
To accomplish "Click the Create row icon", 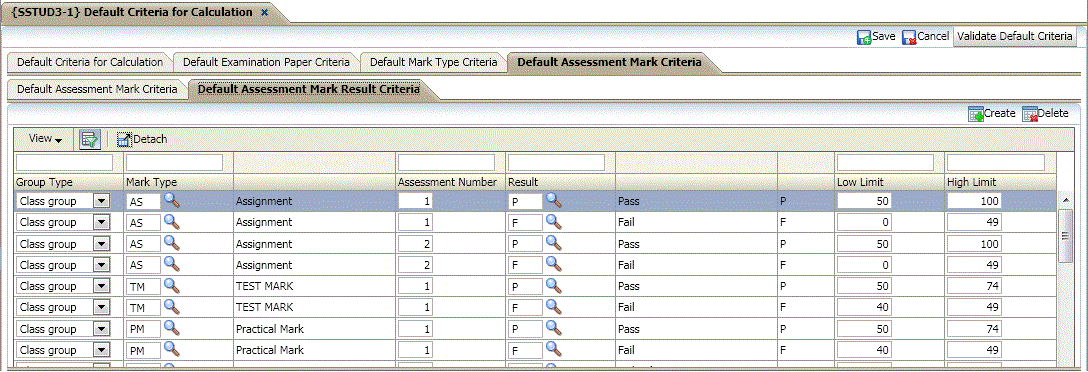I will [x=976, y=114].
